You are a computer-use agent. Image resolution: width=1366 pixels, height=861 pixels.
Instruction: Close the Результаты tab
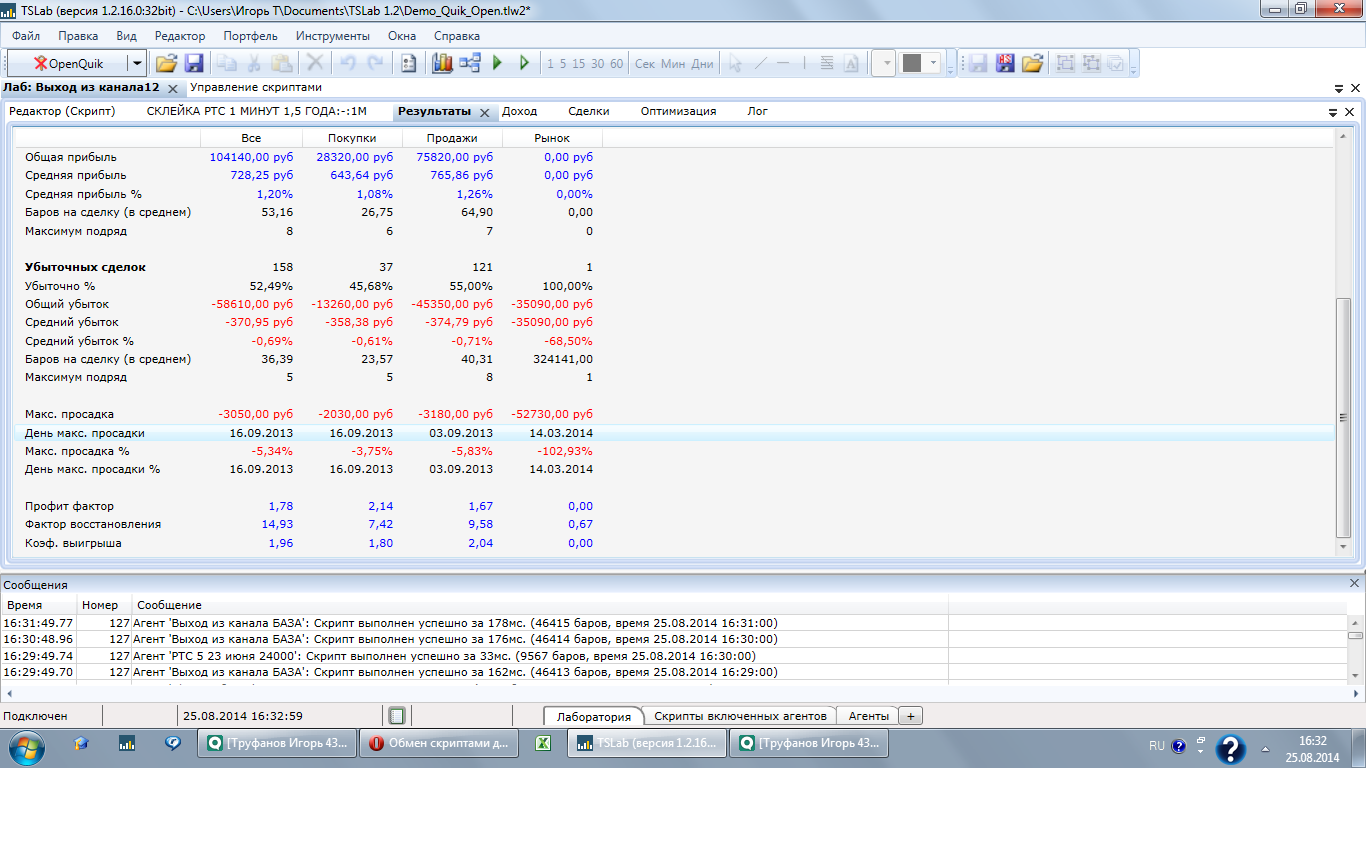point(484,113)
